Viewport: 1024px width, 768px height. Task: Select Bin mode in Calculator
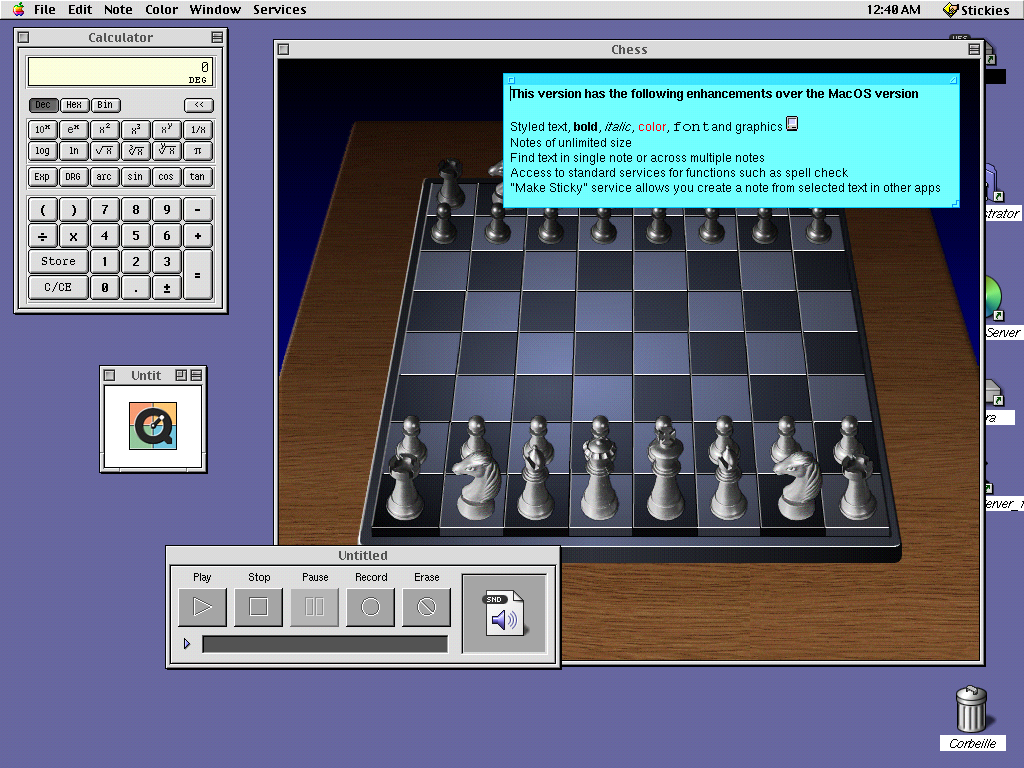point(105,104)
